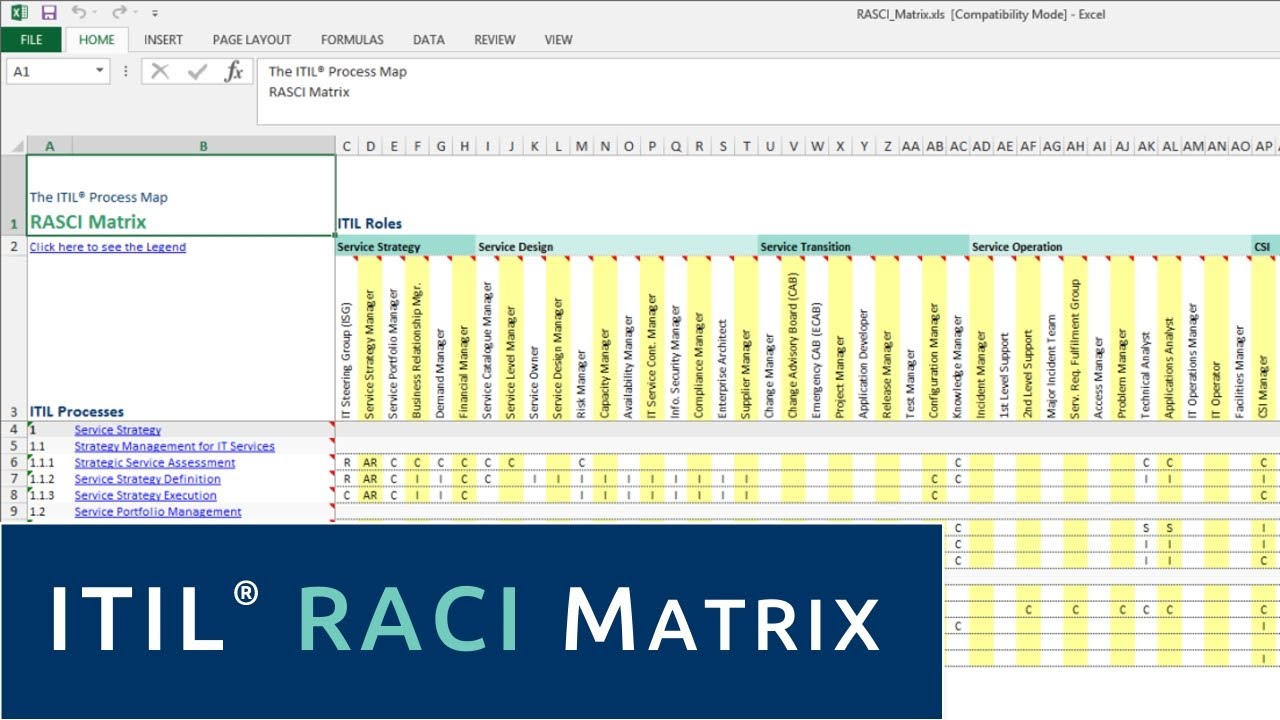This screenshot has height=720, width=1280.
Task: Click the Service Strategy group header
Action: coord(405,247)
